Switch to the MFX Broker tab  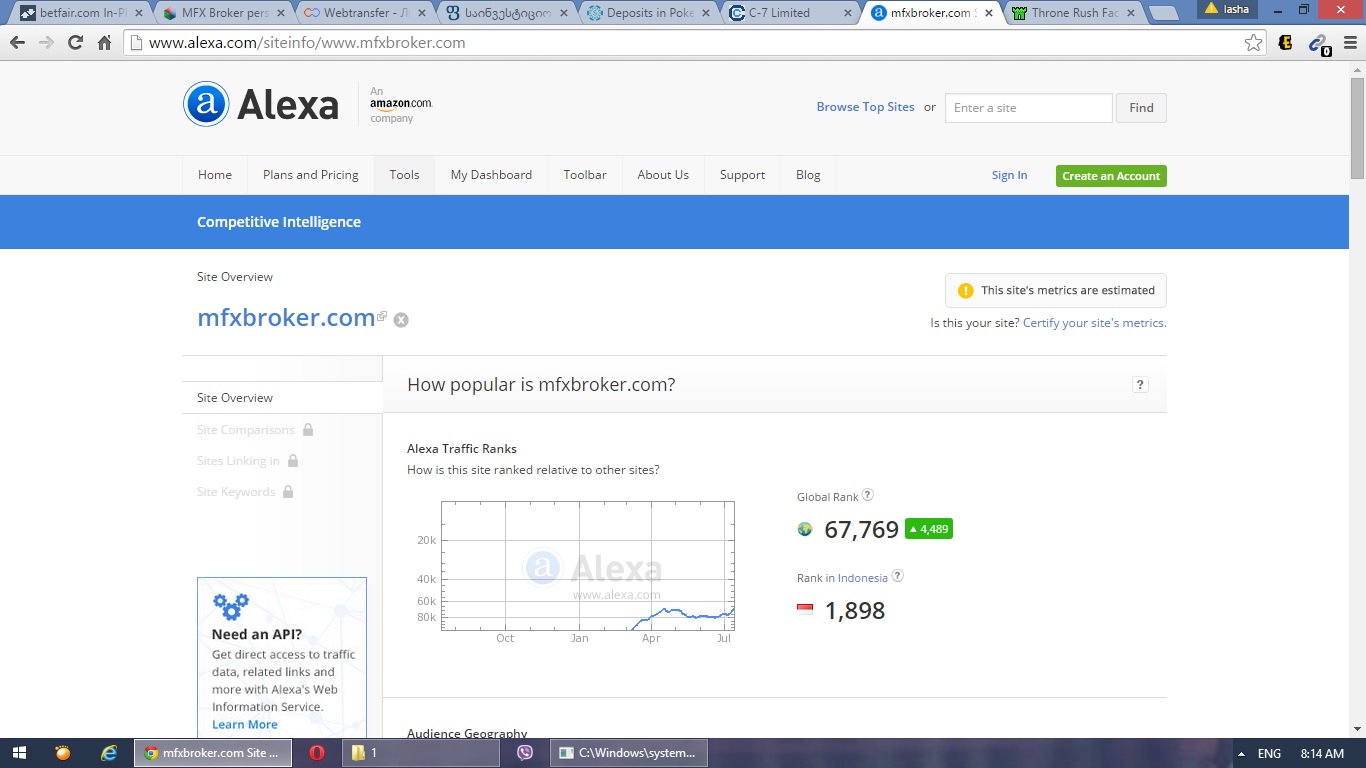[224, 13]
